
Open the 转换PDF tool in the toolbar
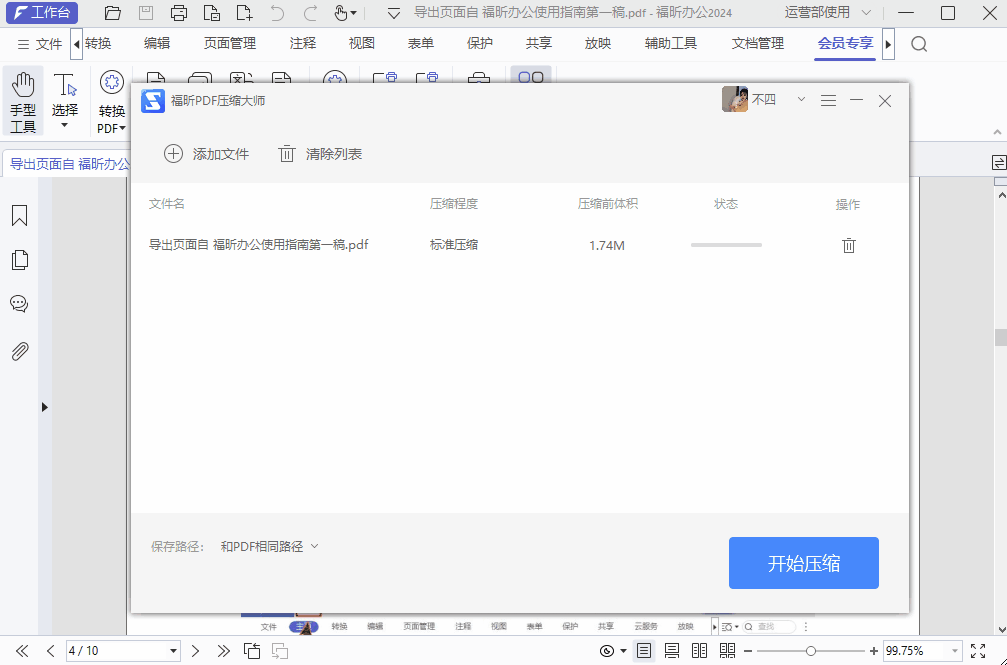(110, 101)
